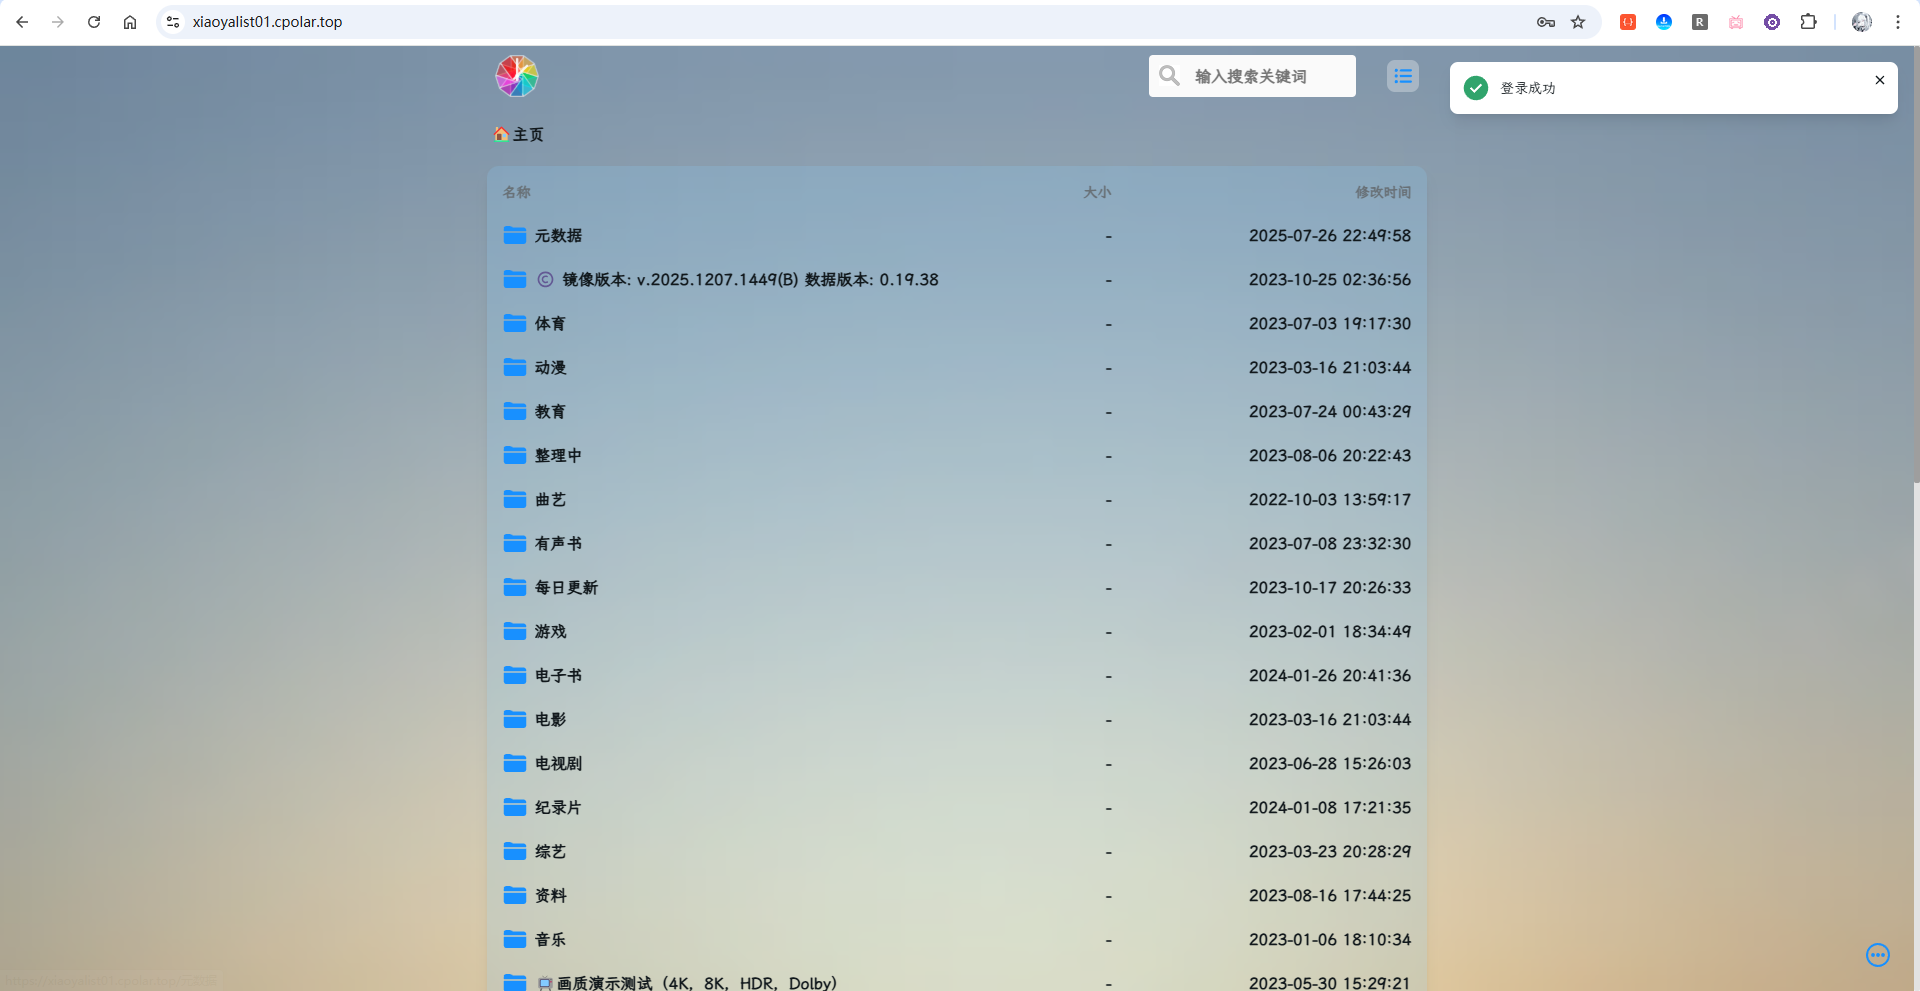
Task: Bookmark this page with the star icon
Action: coord(1578,22)
